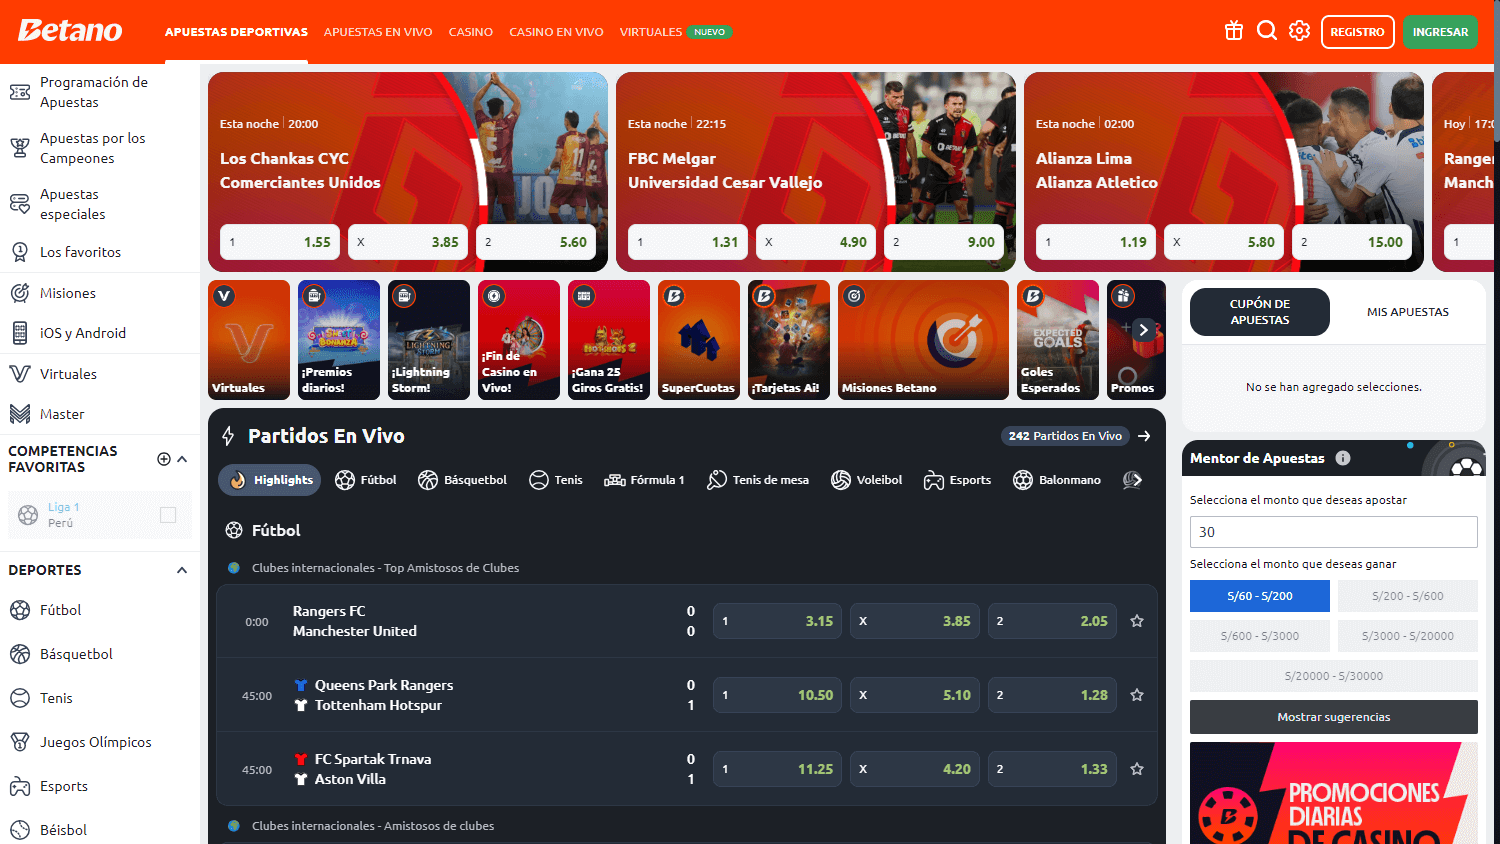
Task: Favorite the Rangers FC match star
Action: (x=1137, y=621)
